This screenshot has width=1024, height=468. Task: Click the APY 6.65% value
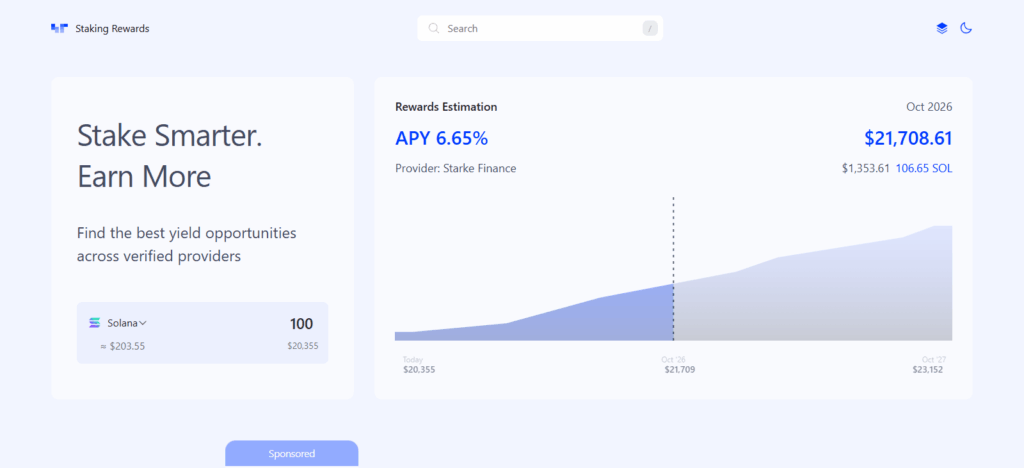click(442, 138)
